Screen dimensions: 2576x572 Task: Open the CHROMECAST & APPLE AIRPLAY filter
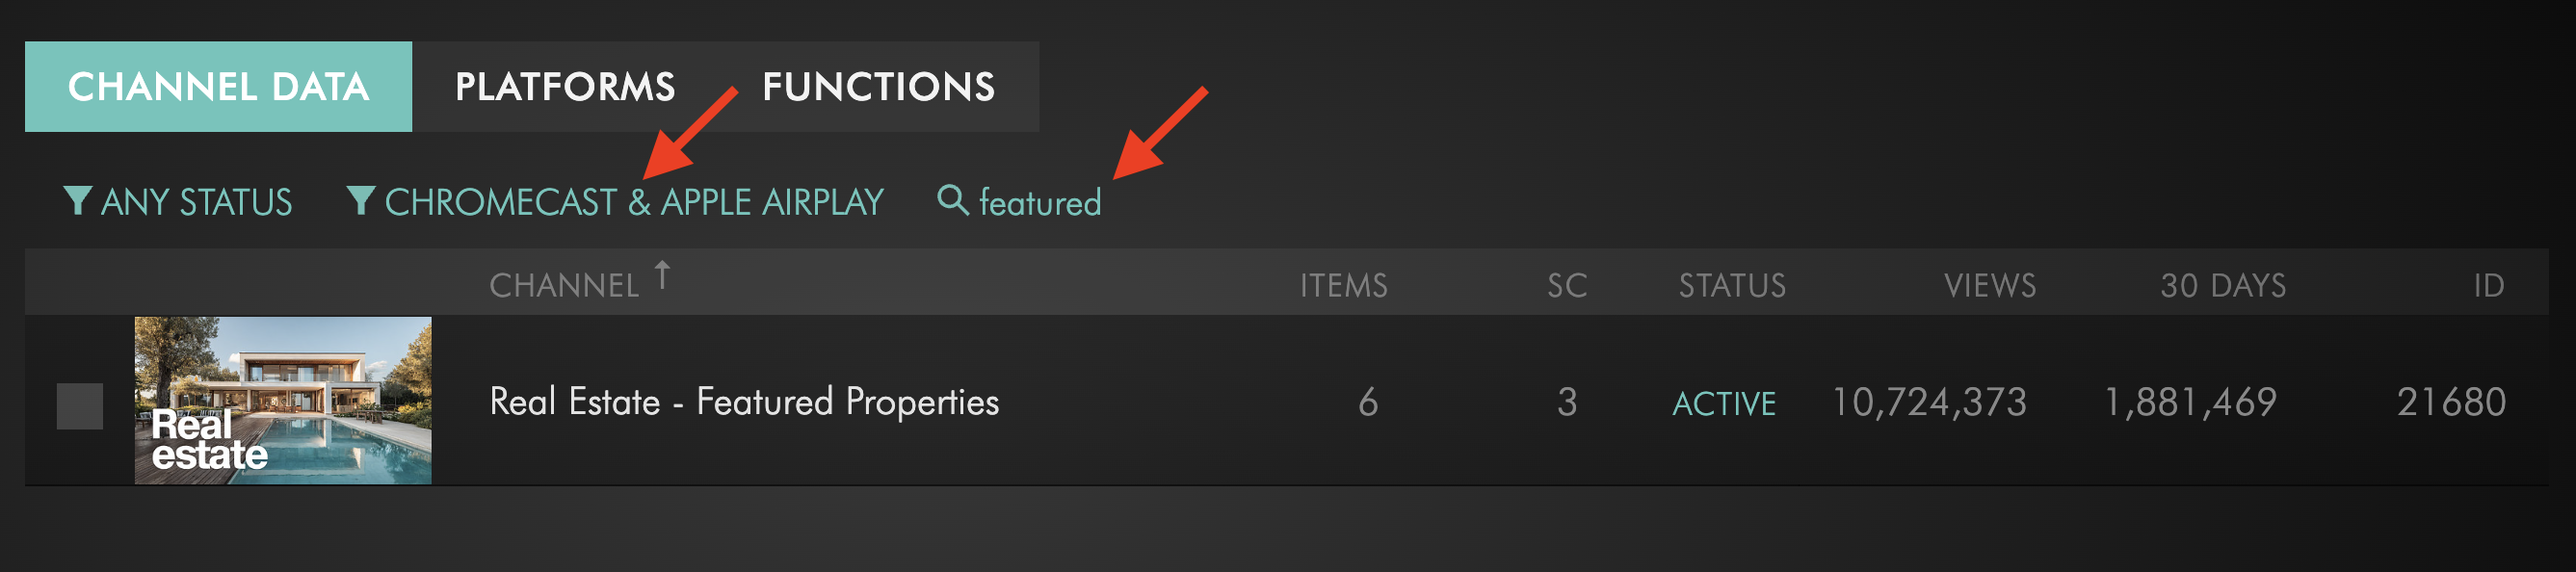[x=634, y=202]
